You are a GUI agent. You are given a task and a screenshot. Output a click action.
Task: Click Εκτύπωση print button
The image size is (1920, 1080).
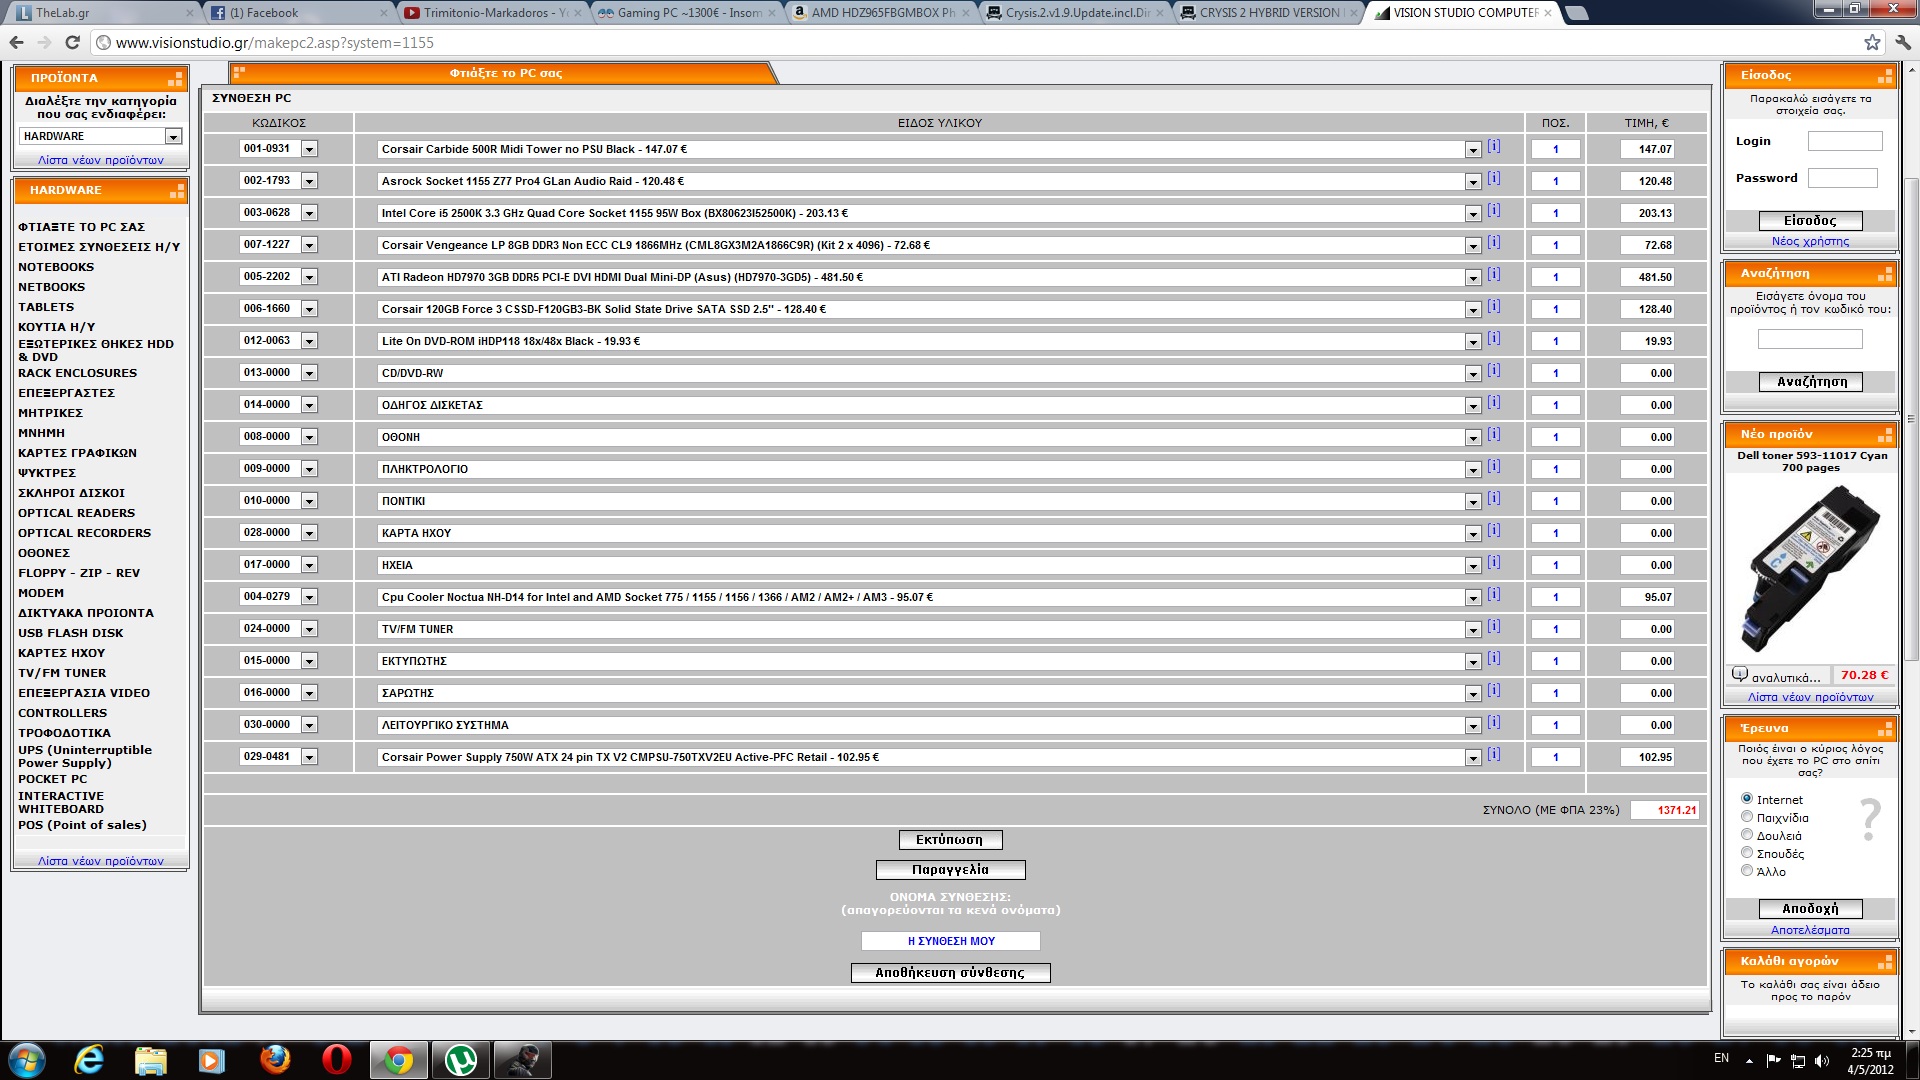pyautogui.click(x=950, y=840)
